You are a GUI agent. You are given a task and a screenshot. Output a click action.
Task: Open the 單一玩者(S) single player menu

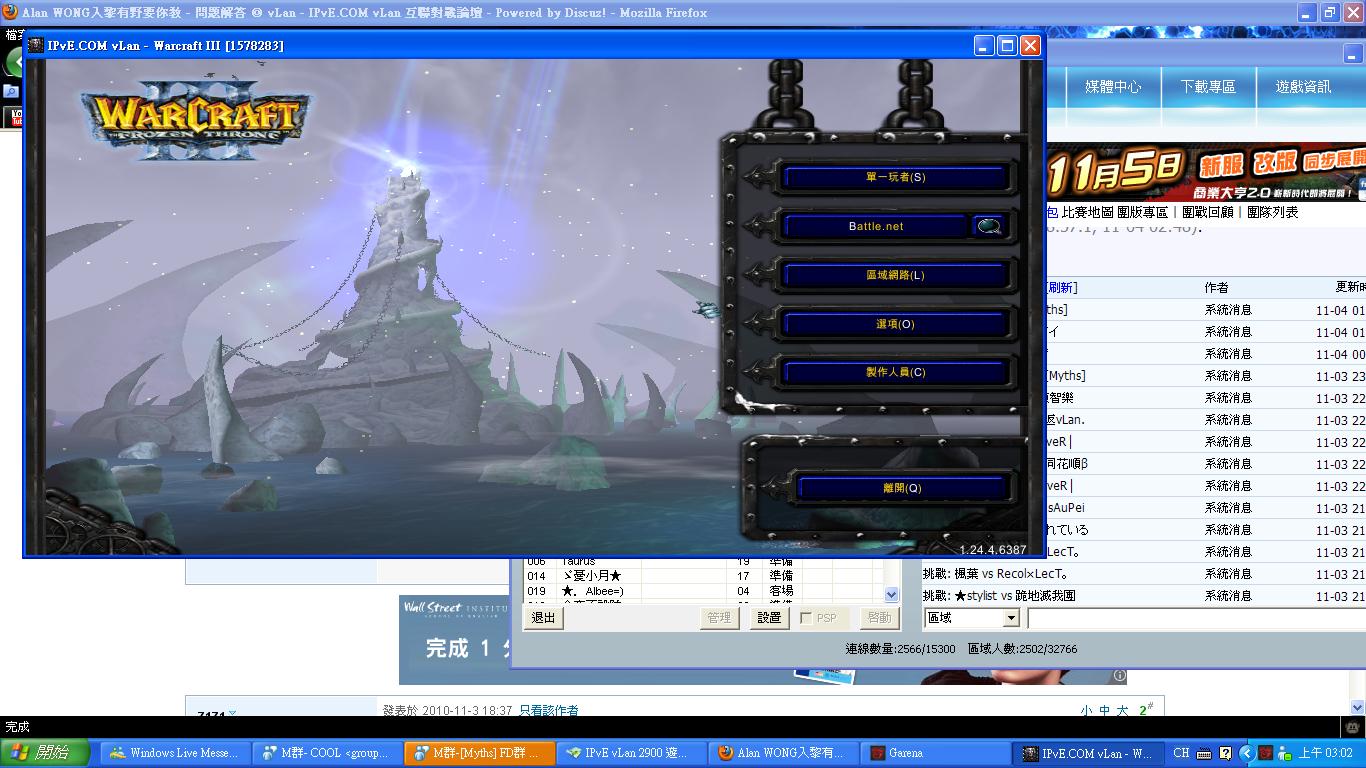(x=895, y=178)
